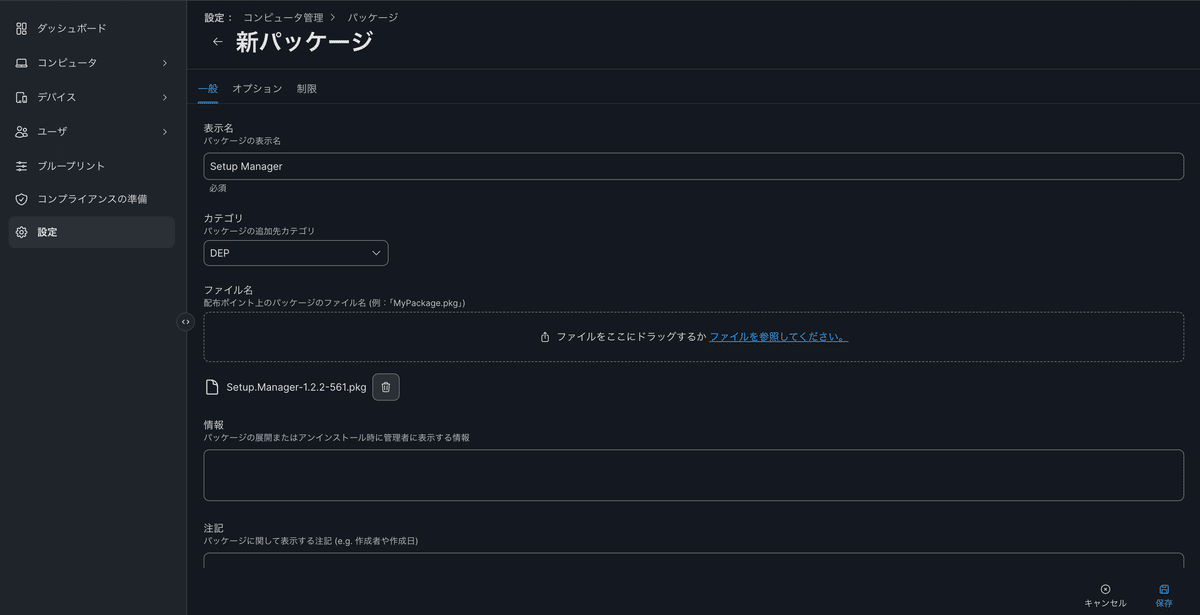This screenshot has width=1200, height=615.
Task: Select the 設定 gear icon in sidebar
Action: (21, 231)
